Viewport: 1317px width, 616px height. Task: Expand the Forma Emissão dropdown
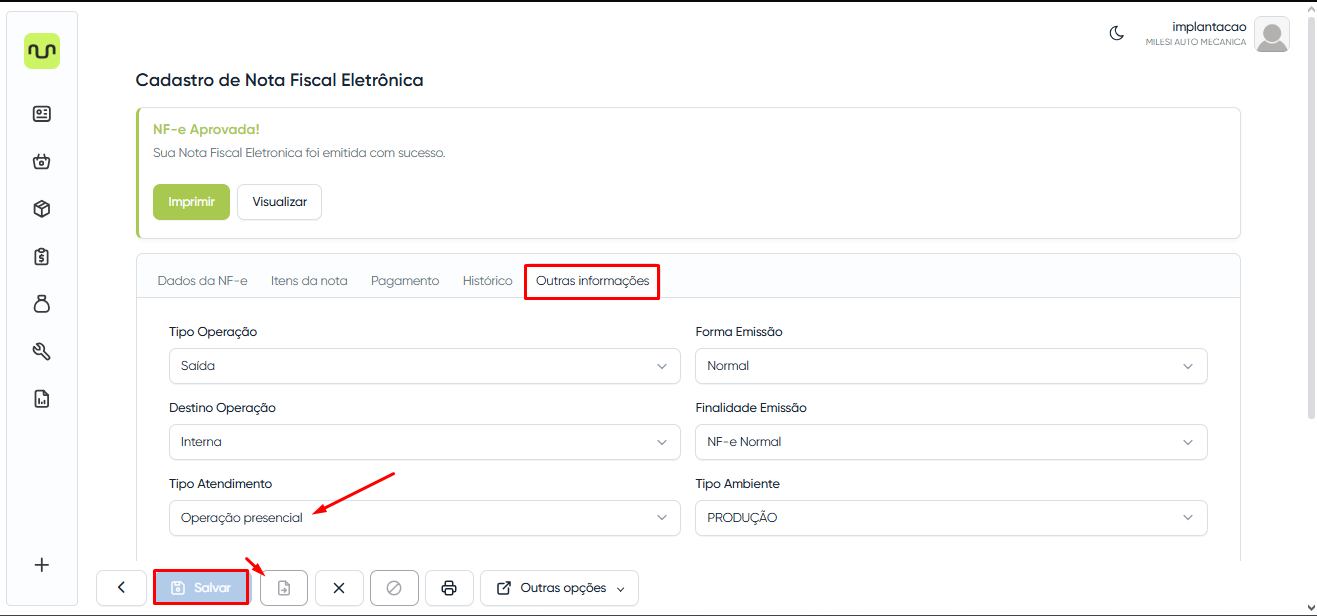pos(950,366)
